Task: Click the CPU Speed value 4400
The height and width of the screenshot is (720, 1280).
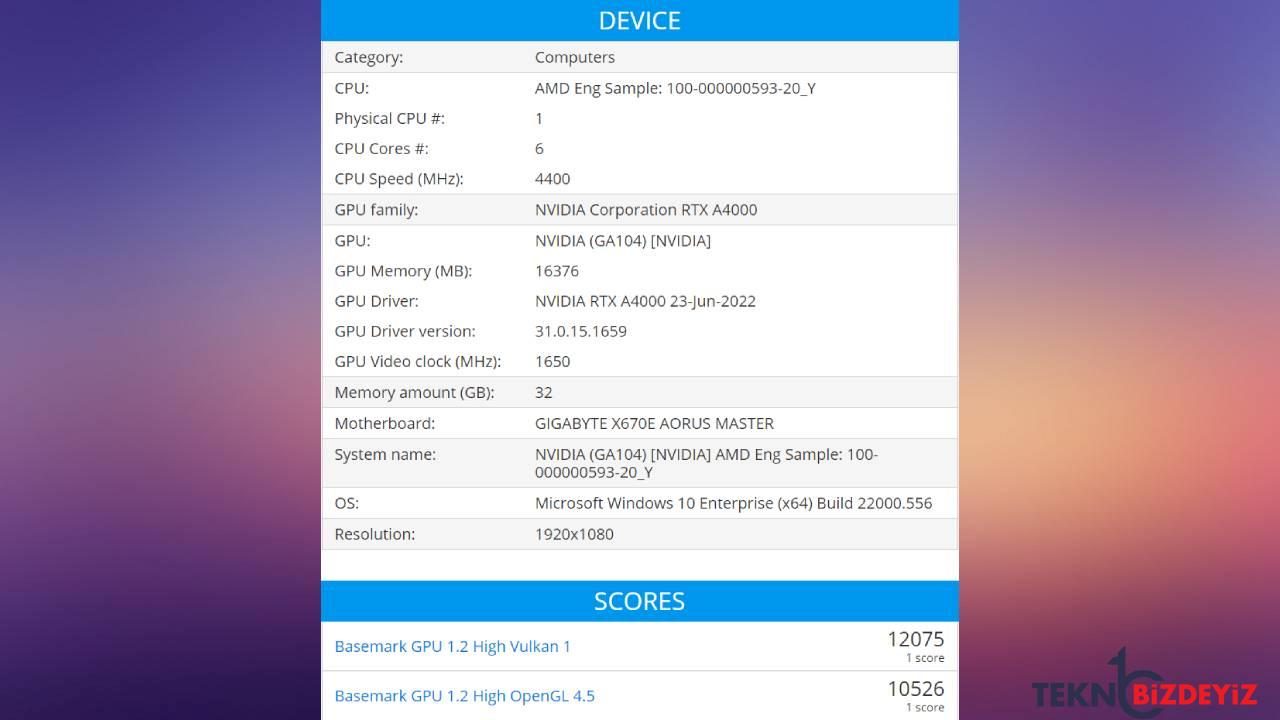Action: pos(553,179)
